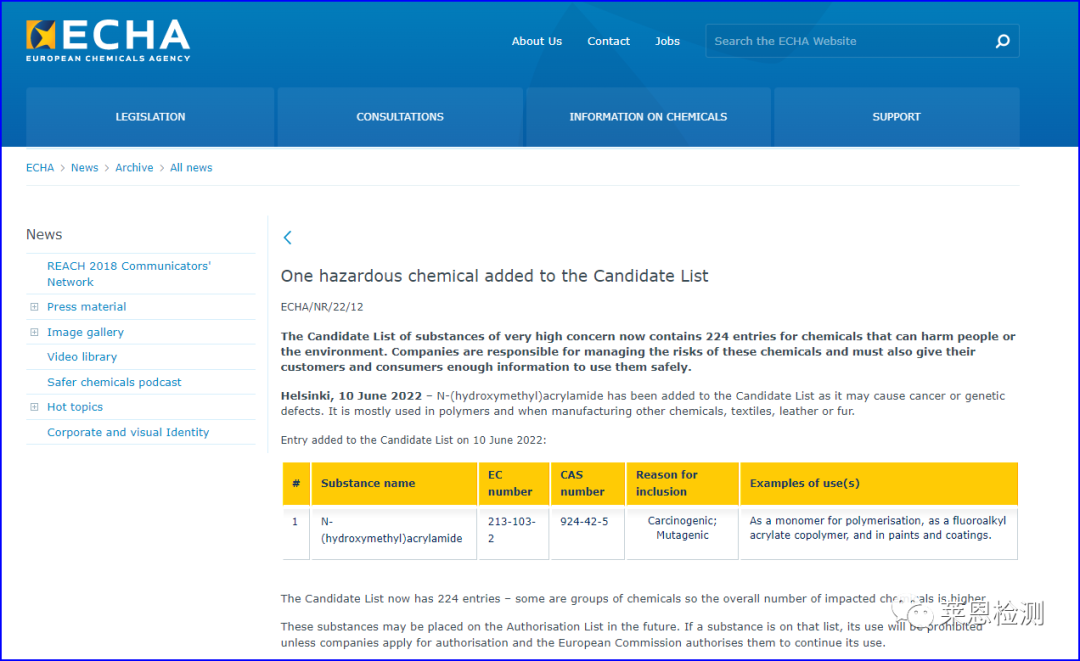Open the Consultations menu
The width and height of the screenshot is (1080, 661).
(400, 117)
